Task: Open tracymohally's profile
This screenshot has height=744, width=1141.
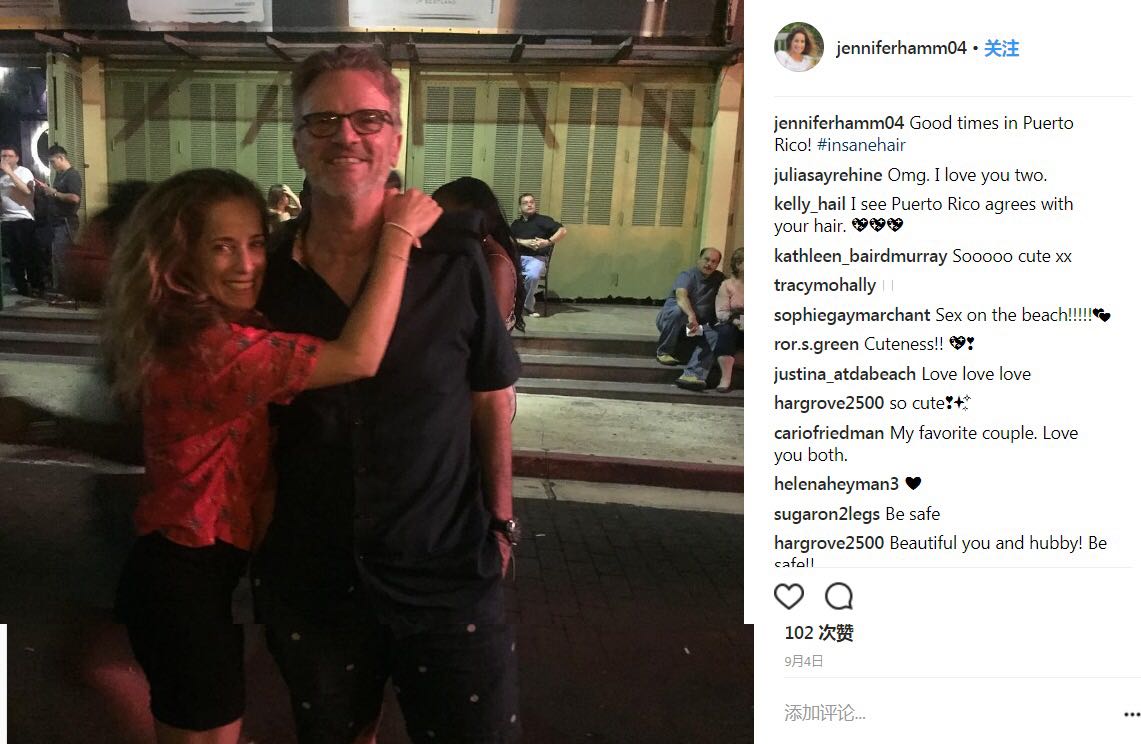Action: tap(825, 285)
